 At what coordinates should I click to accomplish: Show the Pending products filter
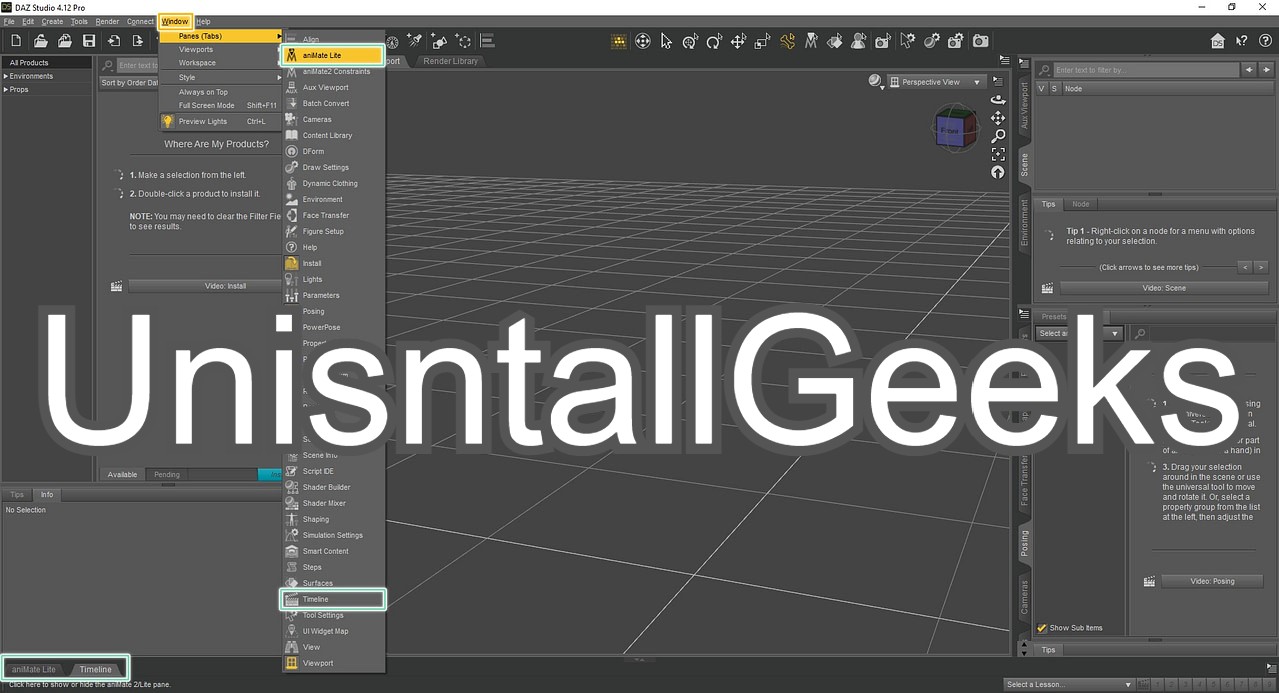pyautogui.click(x=166, y=474)
